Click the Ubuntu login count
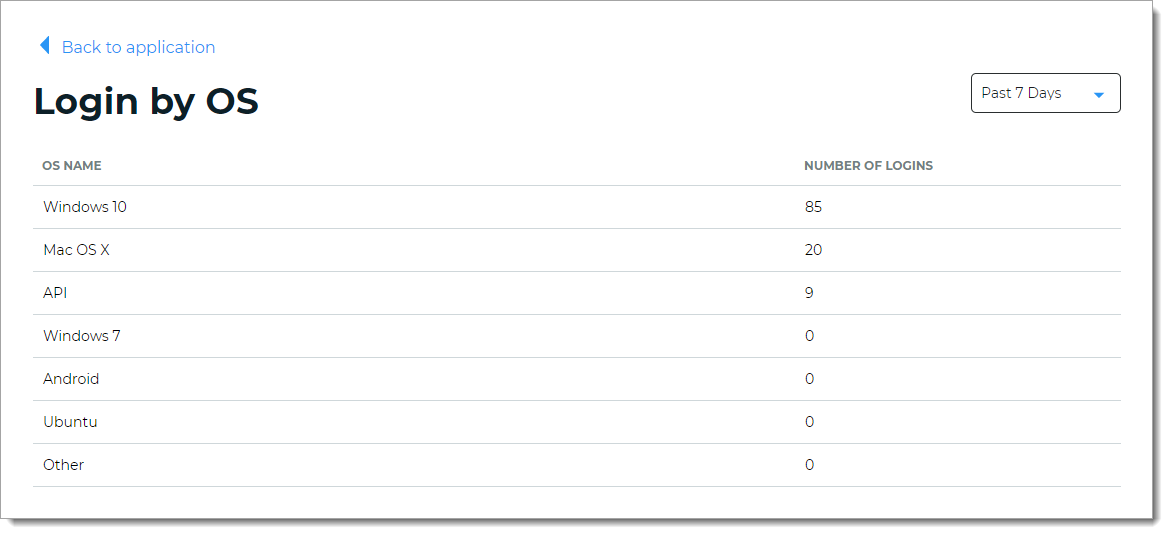 click(x=809, y=422)
